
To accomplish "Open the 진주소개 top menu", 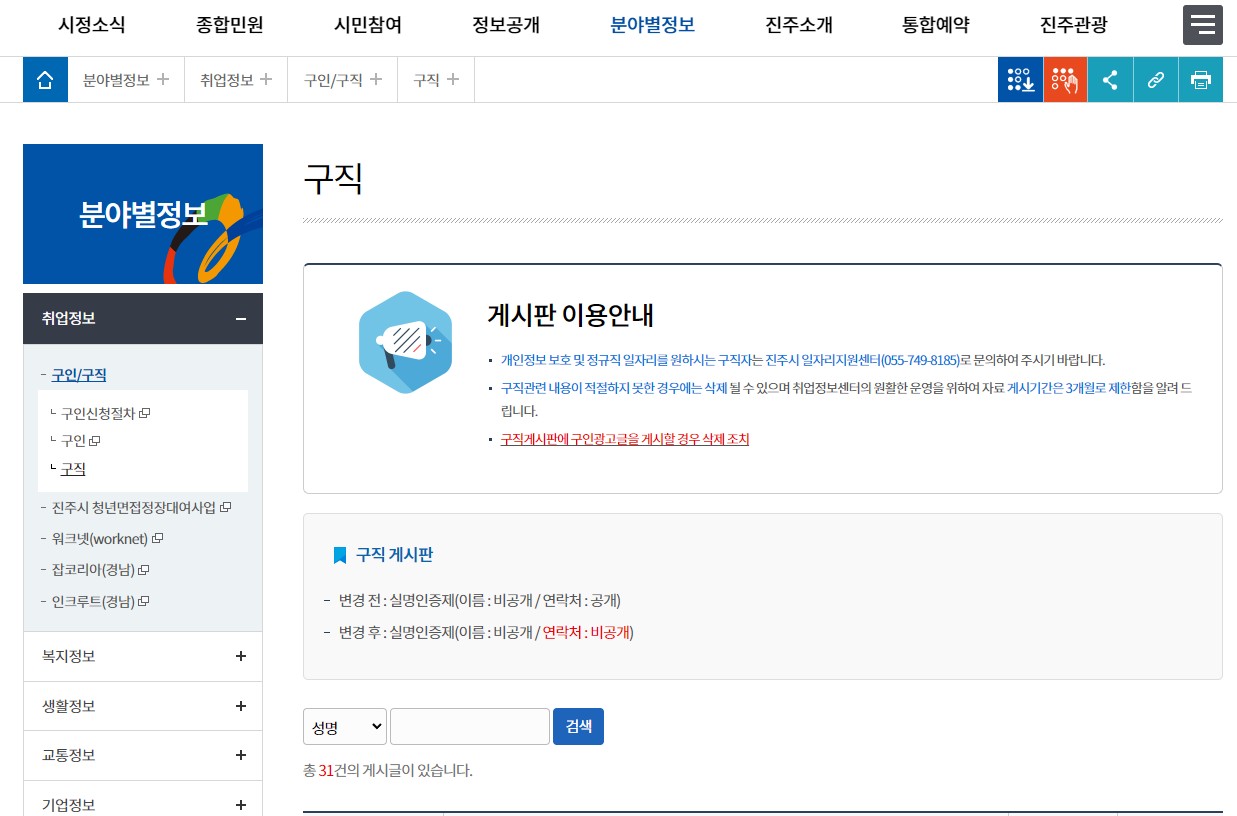I will [799, 26].
